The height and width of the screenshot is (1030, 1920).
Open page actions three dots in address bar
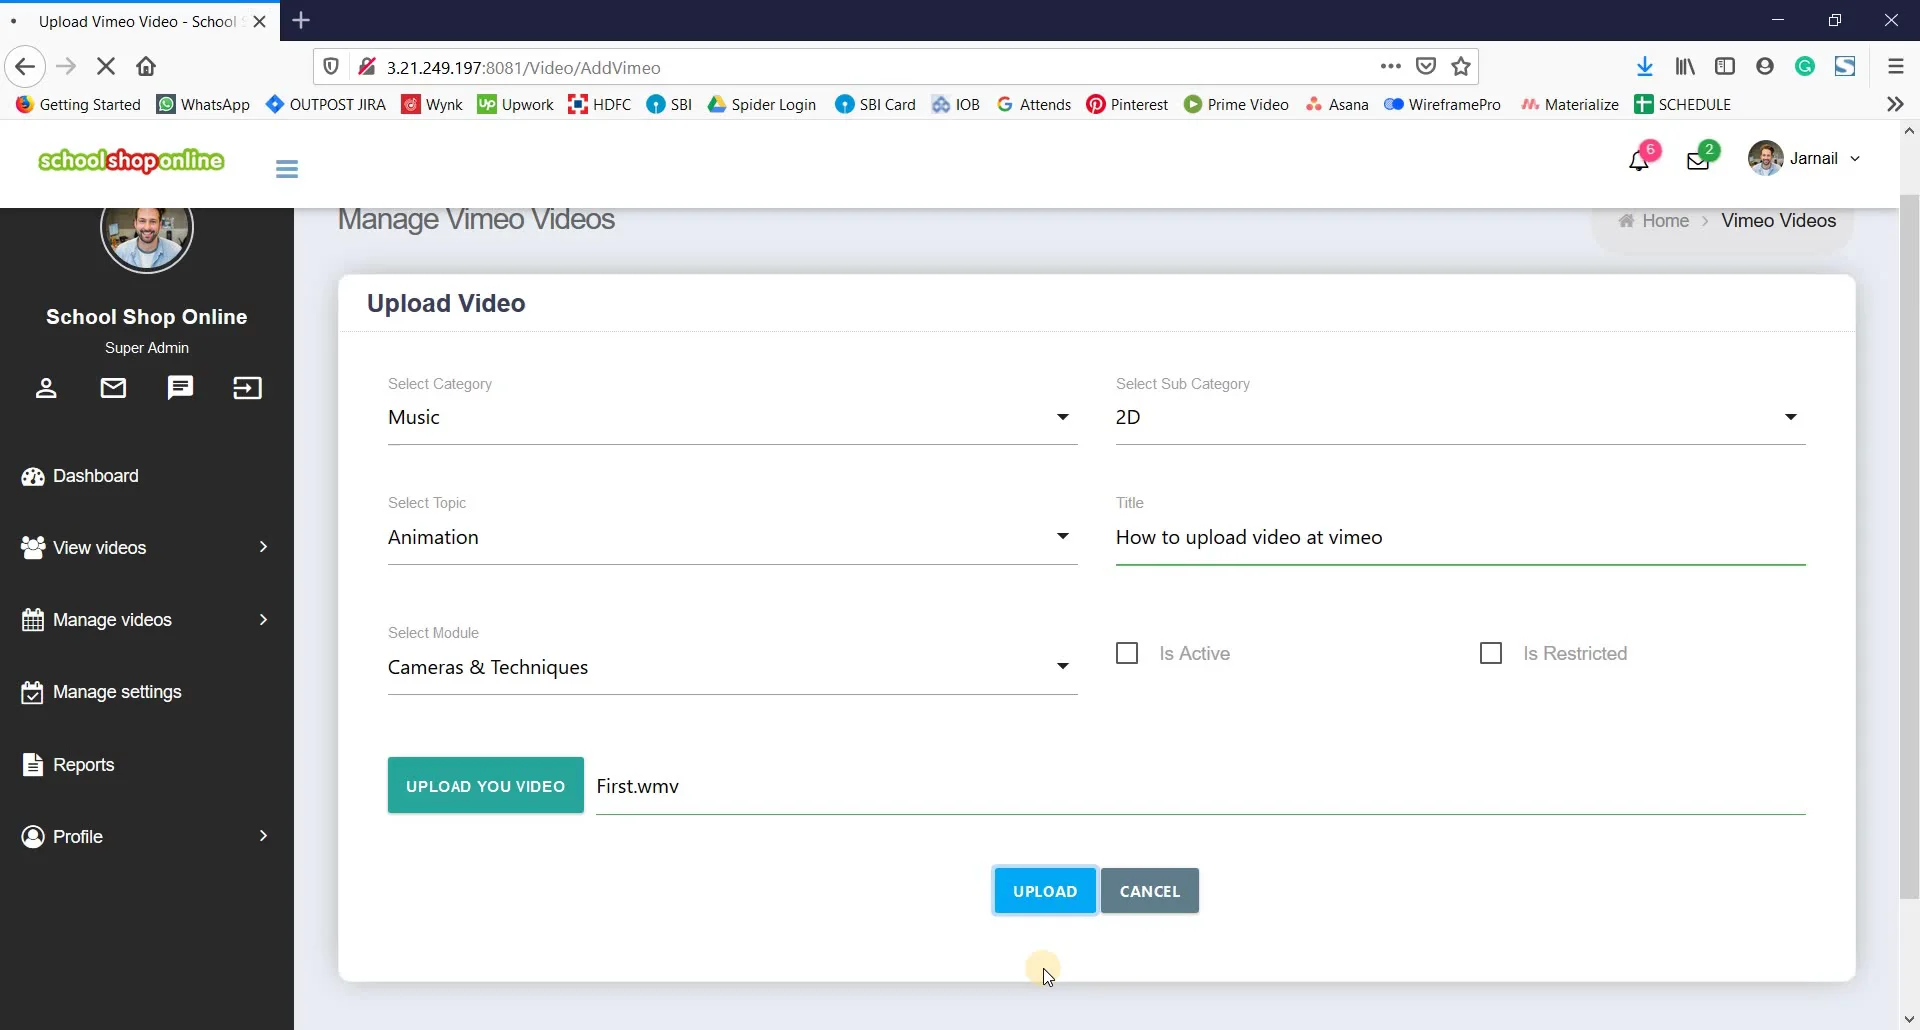pos(1390,67)
